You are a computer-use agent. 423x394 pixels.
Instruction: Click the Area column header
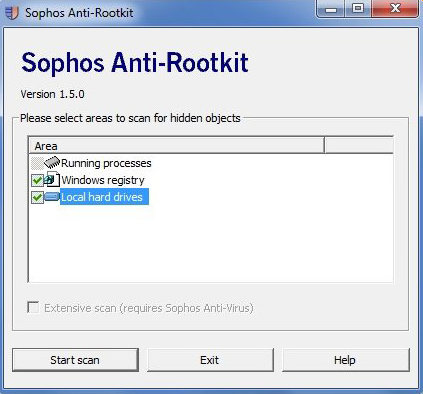176,146
